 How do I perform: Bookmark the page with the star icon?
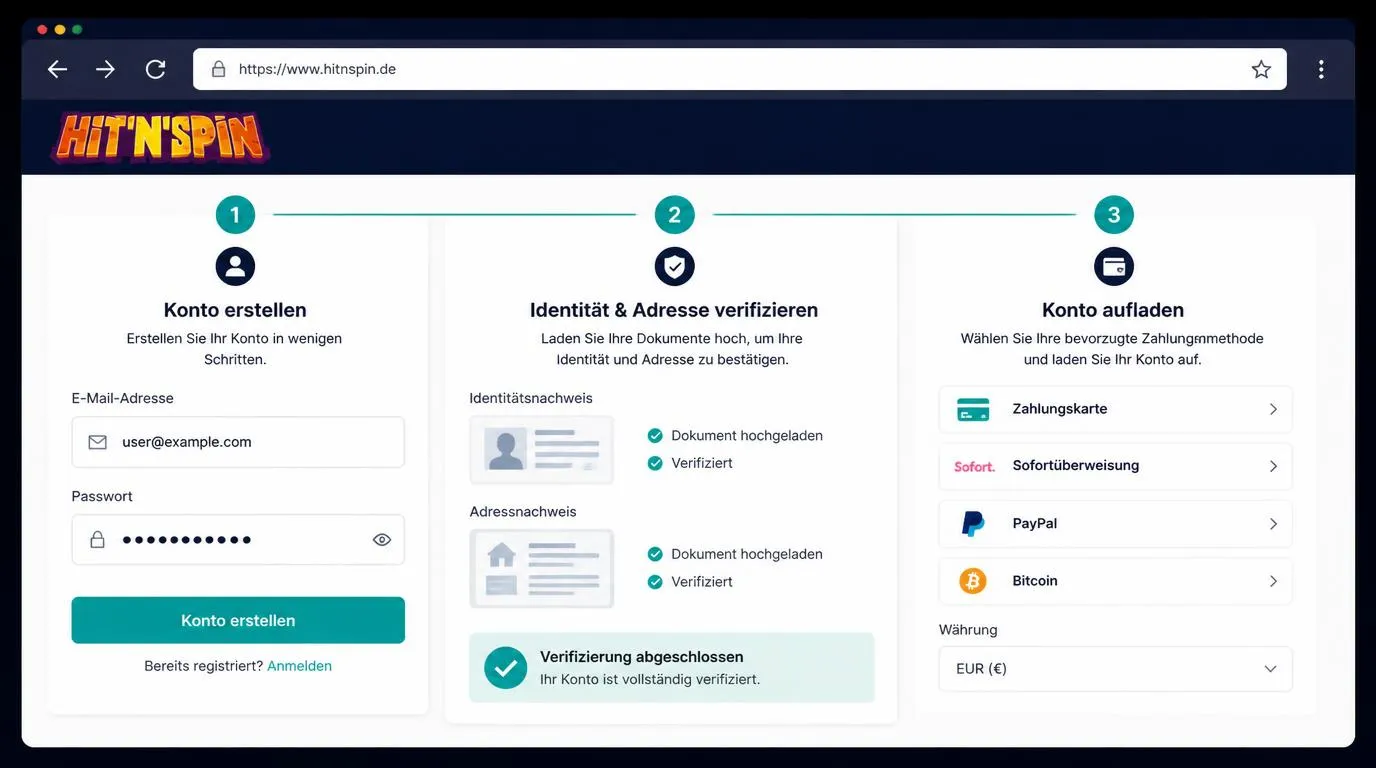pos(1261,69)
